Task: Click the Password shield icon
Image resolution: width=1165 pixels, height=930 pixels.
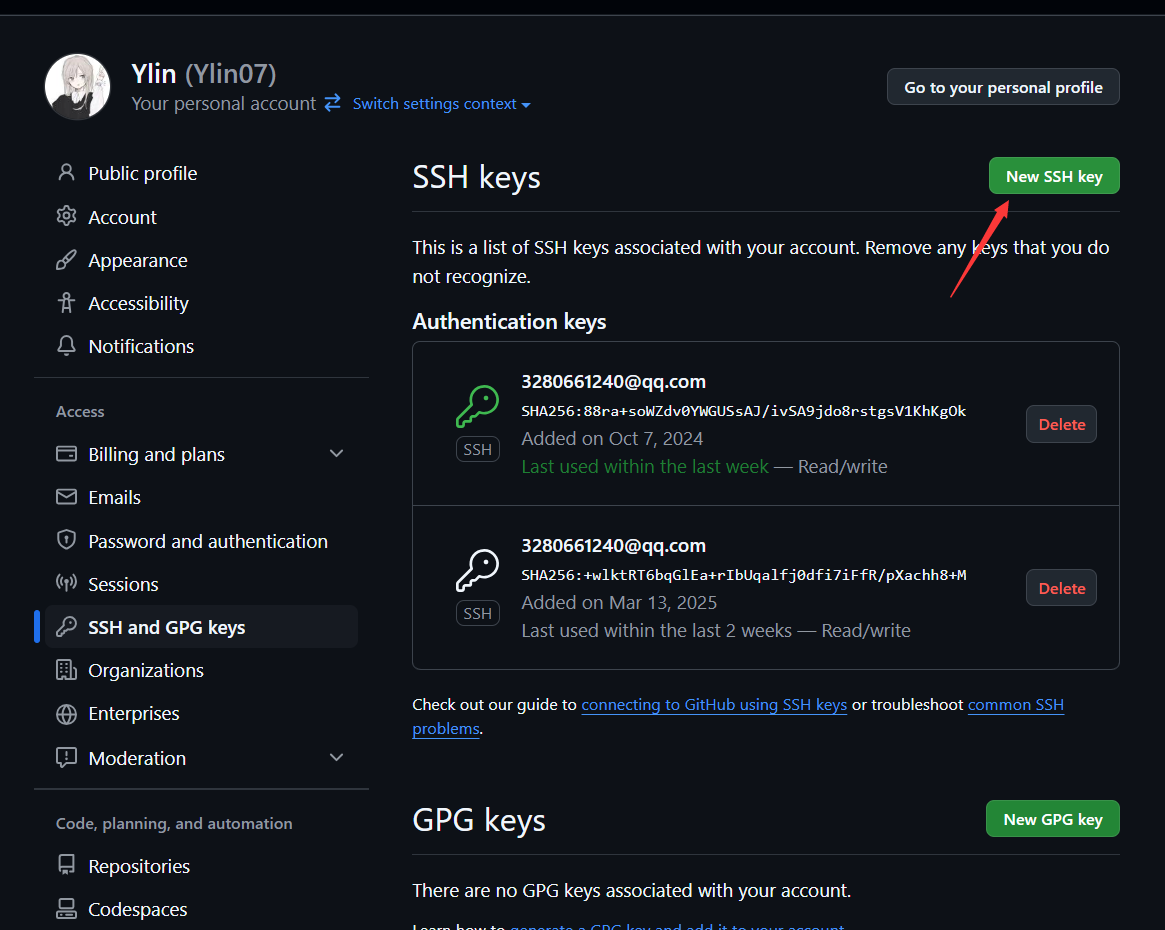Action: point(66,539)
